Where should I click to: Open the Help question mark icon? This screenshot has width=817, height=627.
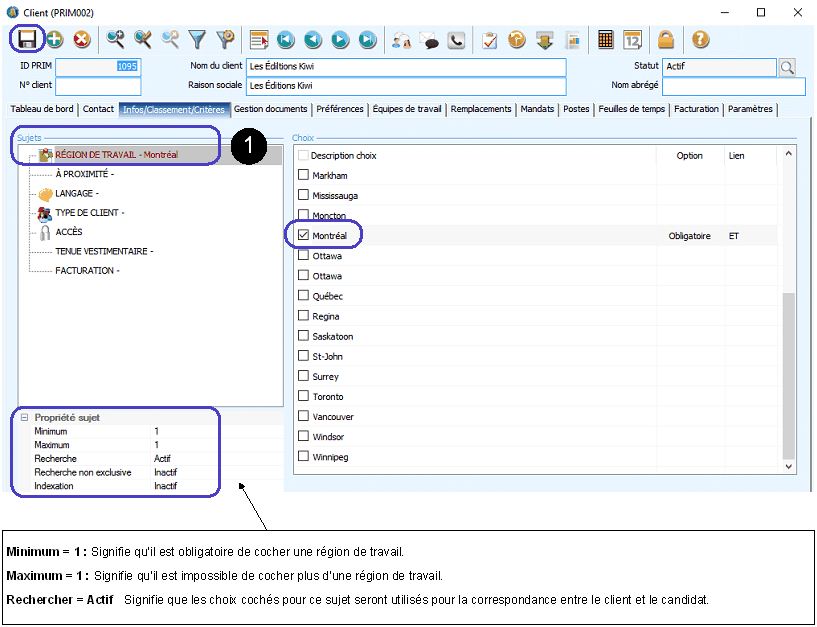tap(700, 40)
